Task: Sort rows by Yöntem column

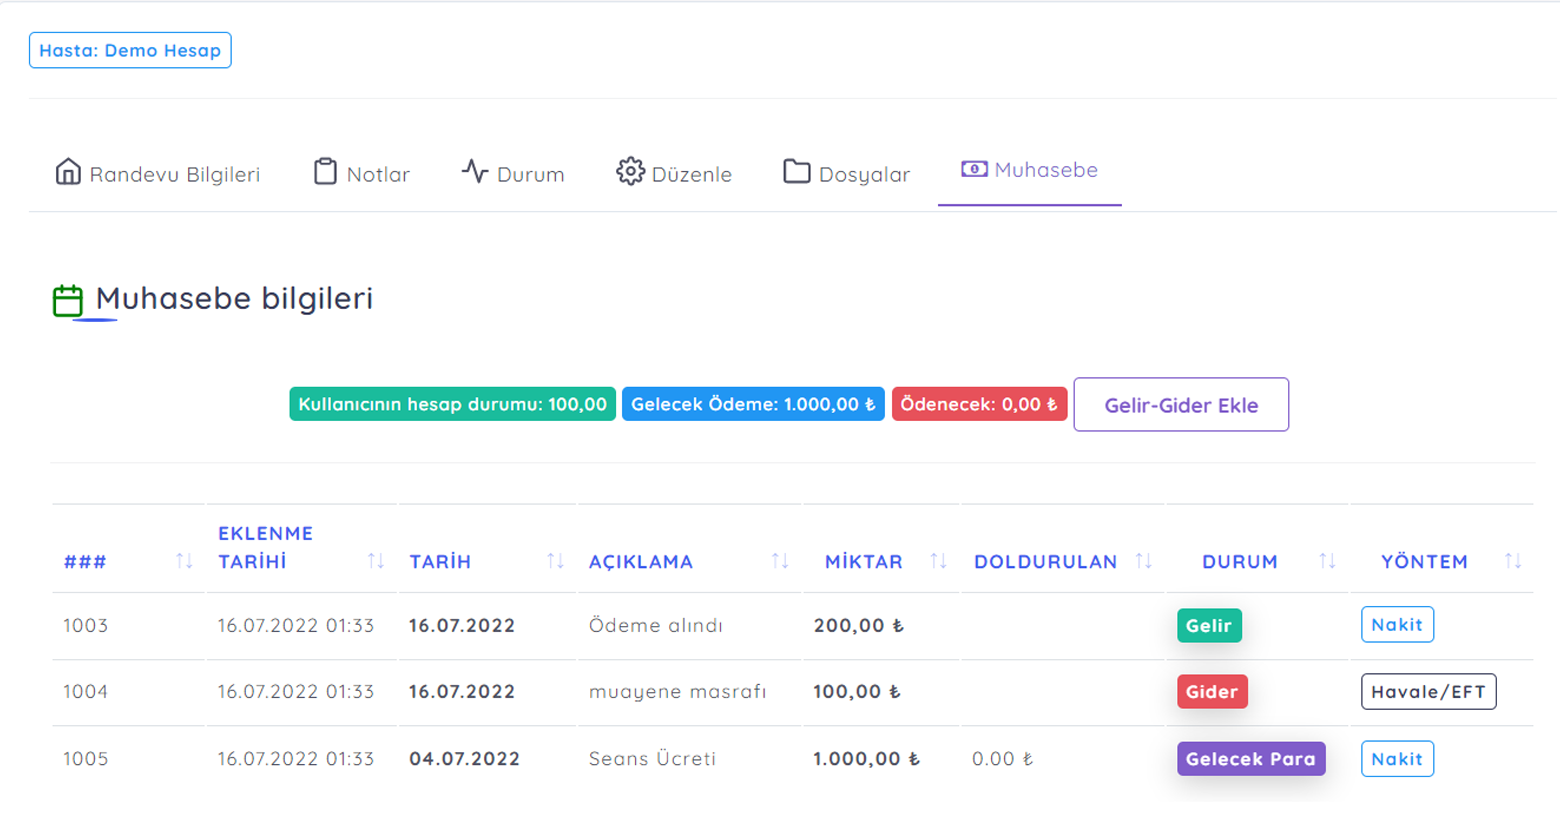Action: click(1513, 561)
